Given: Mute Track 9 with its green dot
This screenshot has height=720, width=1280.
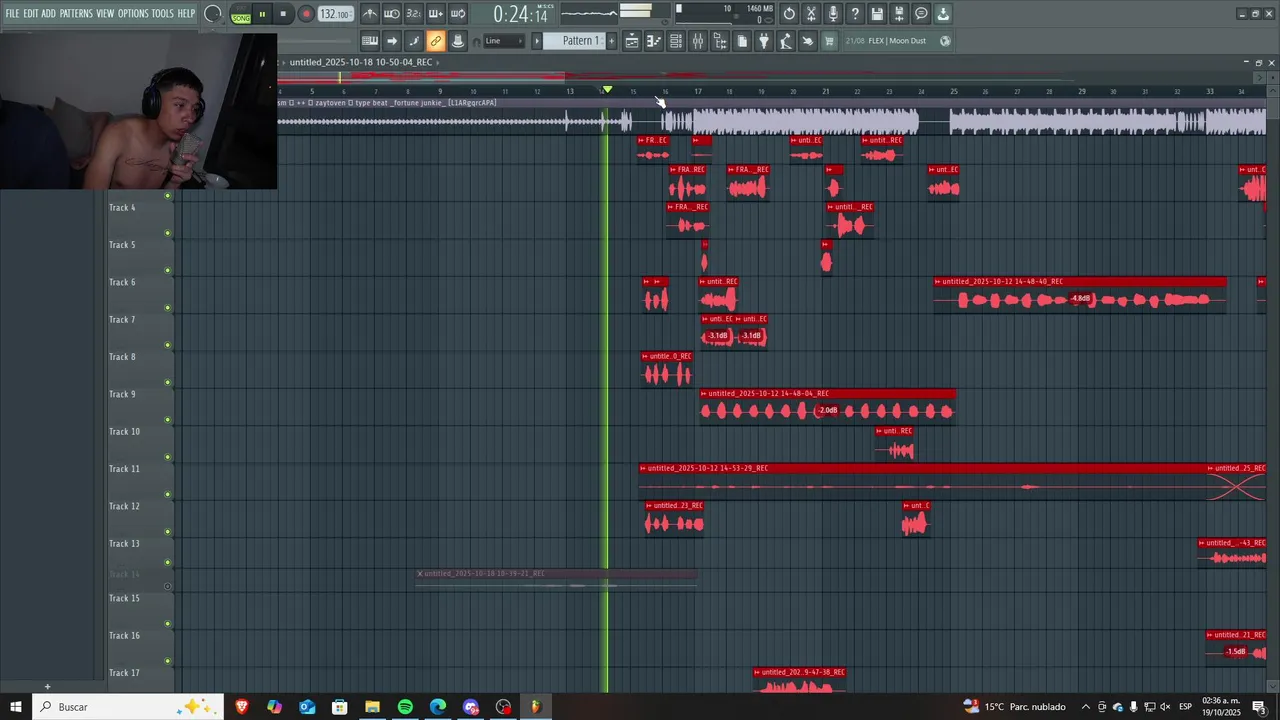Looking at the screenshot, I should pyautogui.click(x=168, y=420).
